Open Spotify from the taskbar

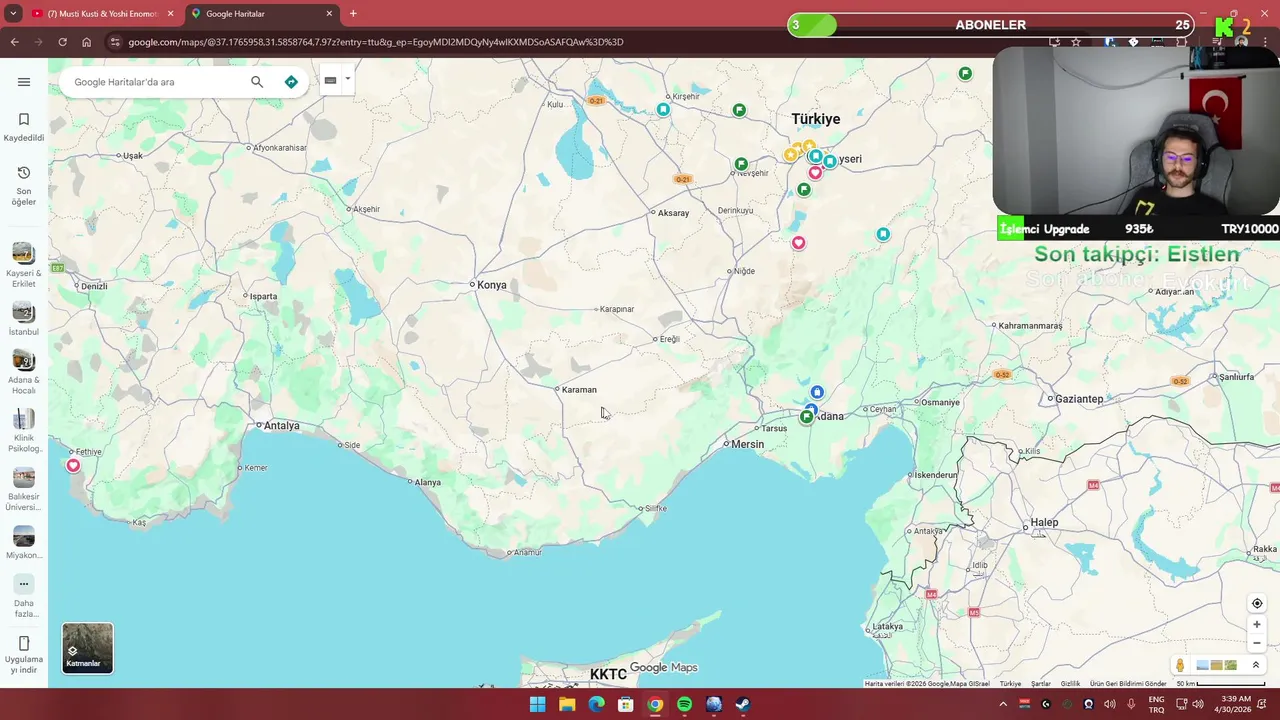(684, 704)
